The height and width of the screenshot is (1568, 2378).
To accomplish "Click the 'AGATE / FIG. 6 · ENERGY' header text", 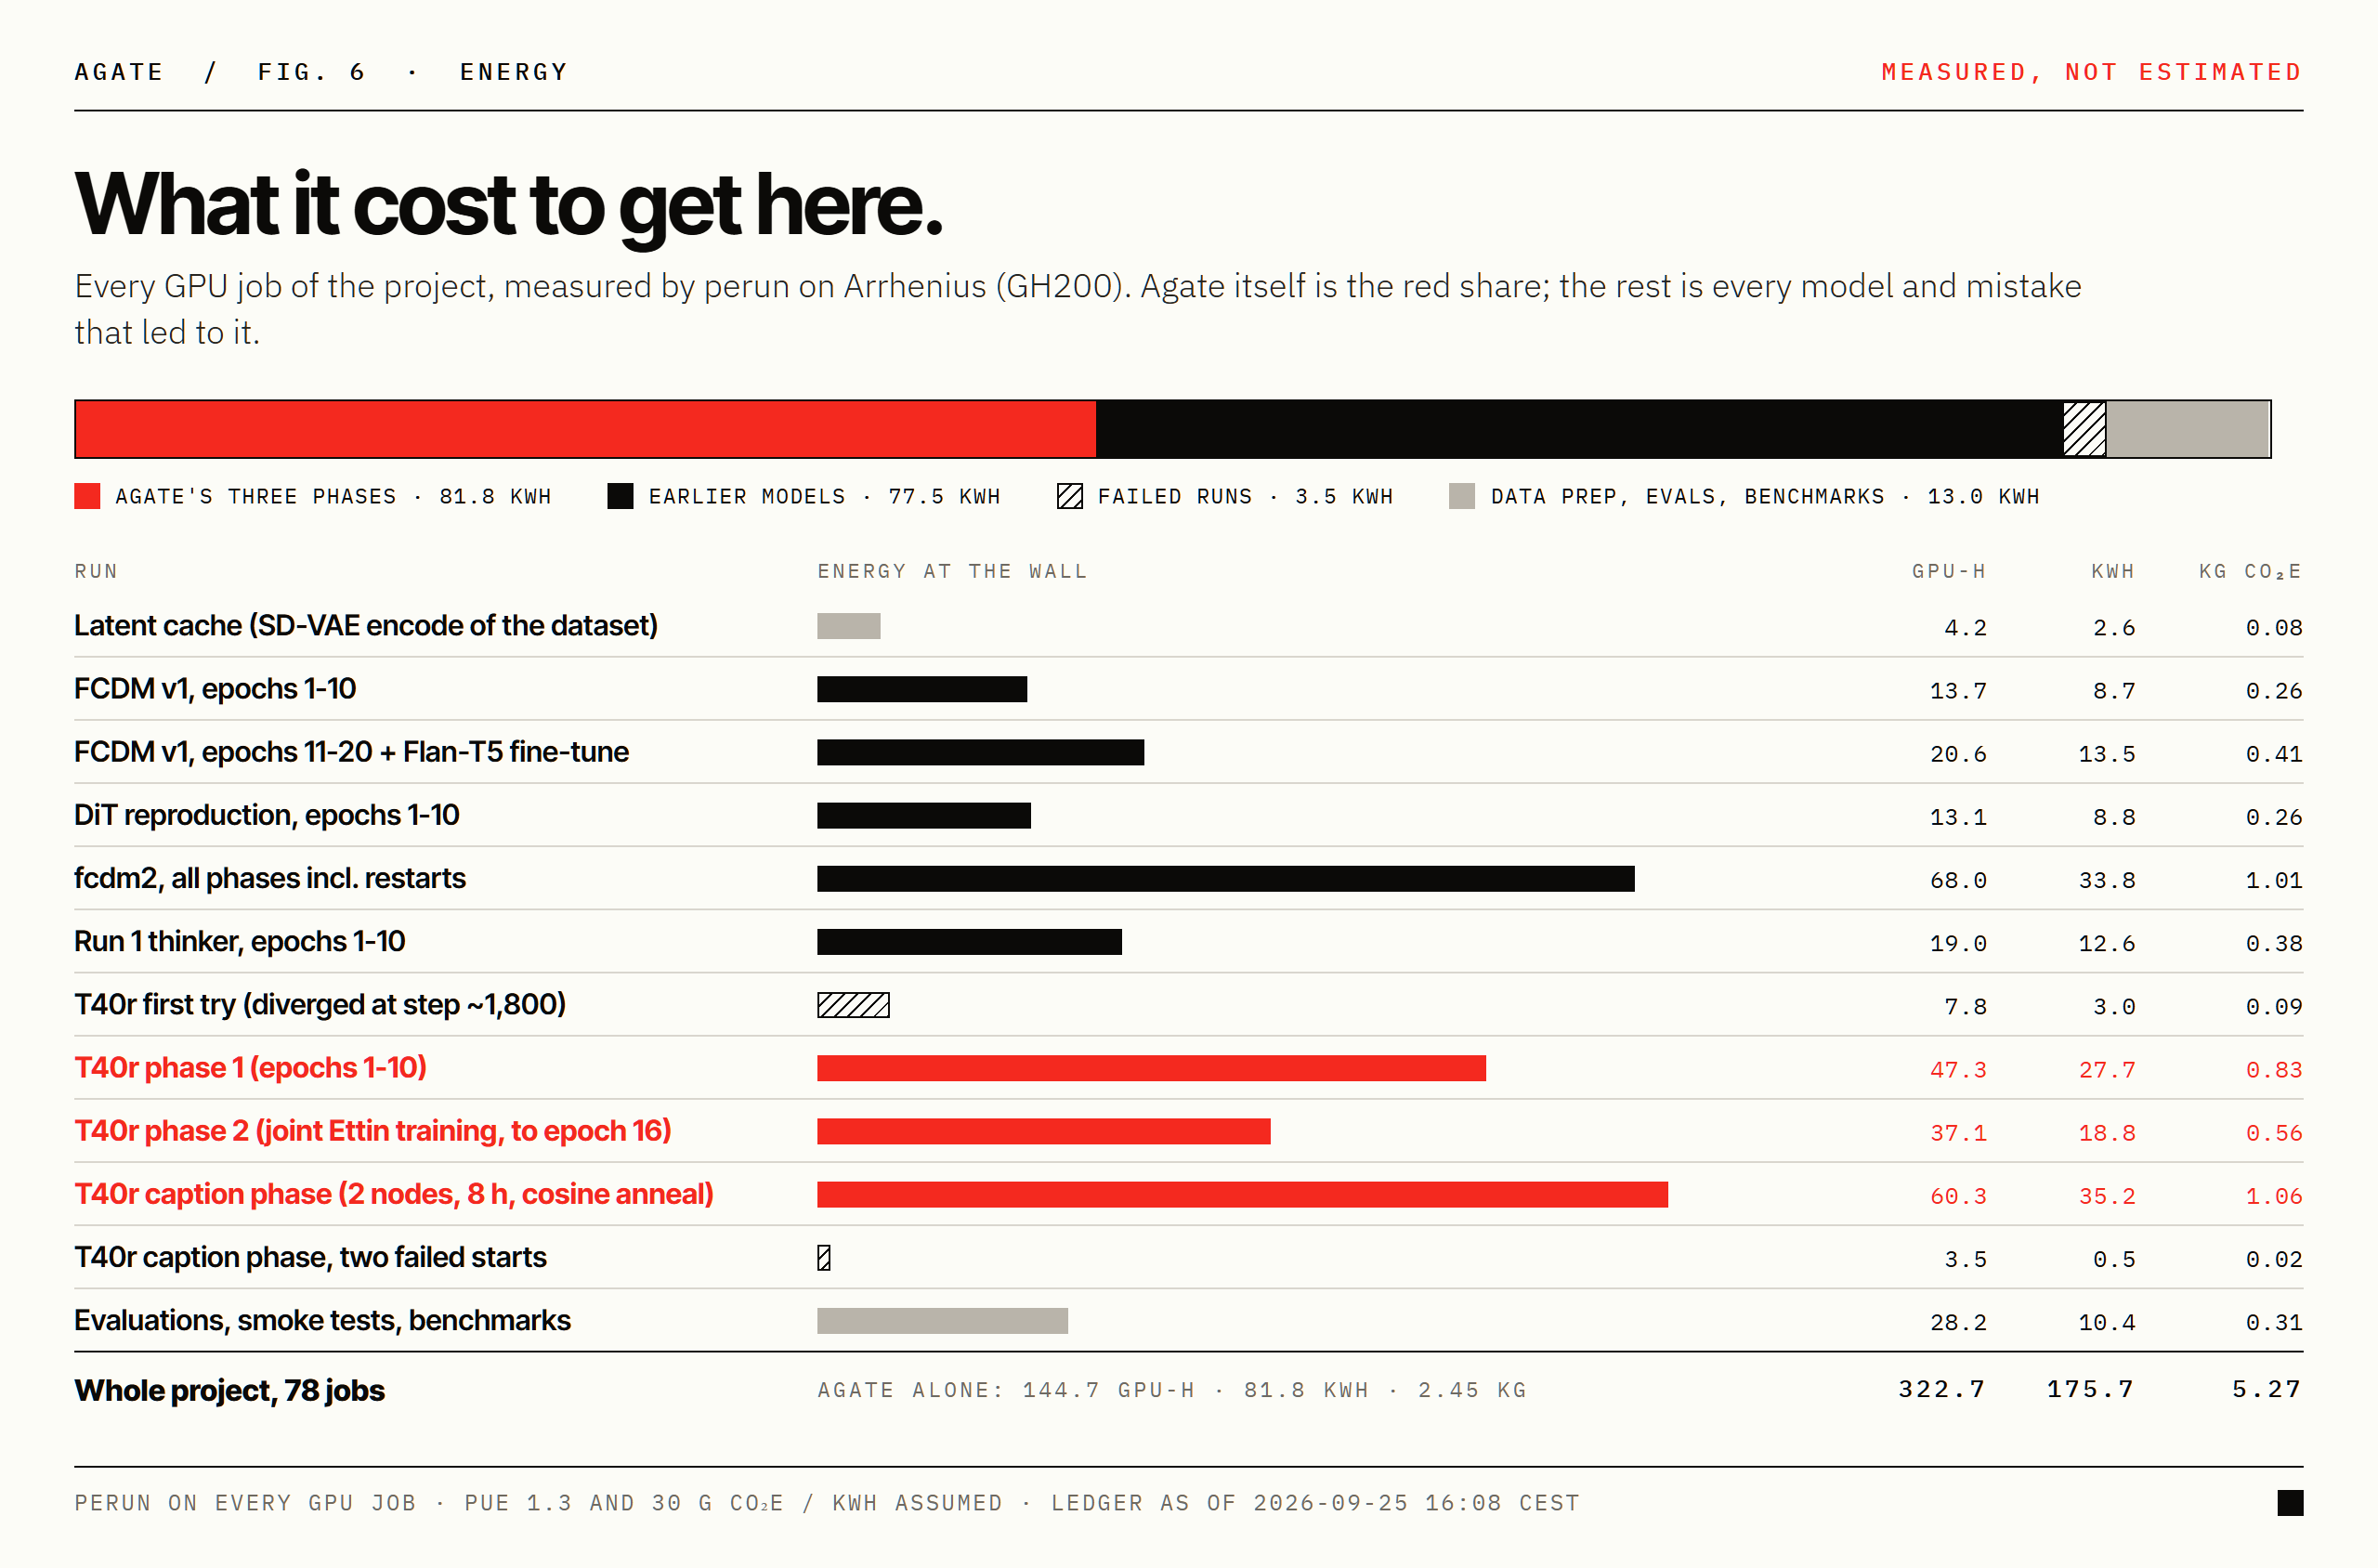I will (321, 72).
